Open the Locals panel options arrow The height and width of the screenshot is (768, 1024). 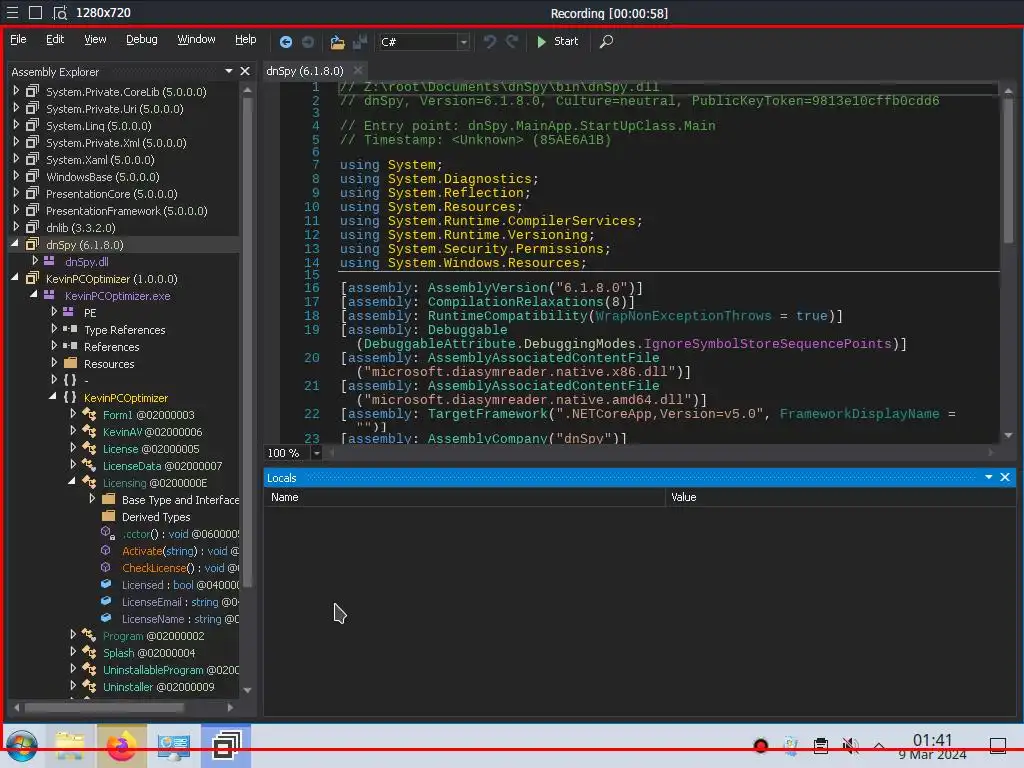click(989, 477)
